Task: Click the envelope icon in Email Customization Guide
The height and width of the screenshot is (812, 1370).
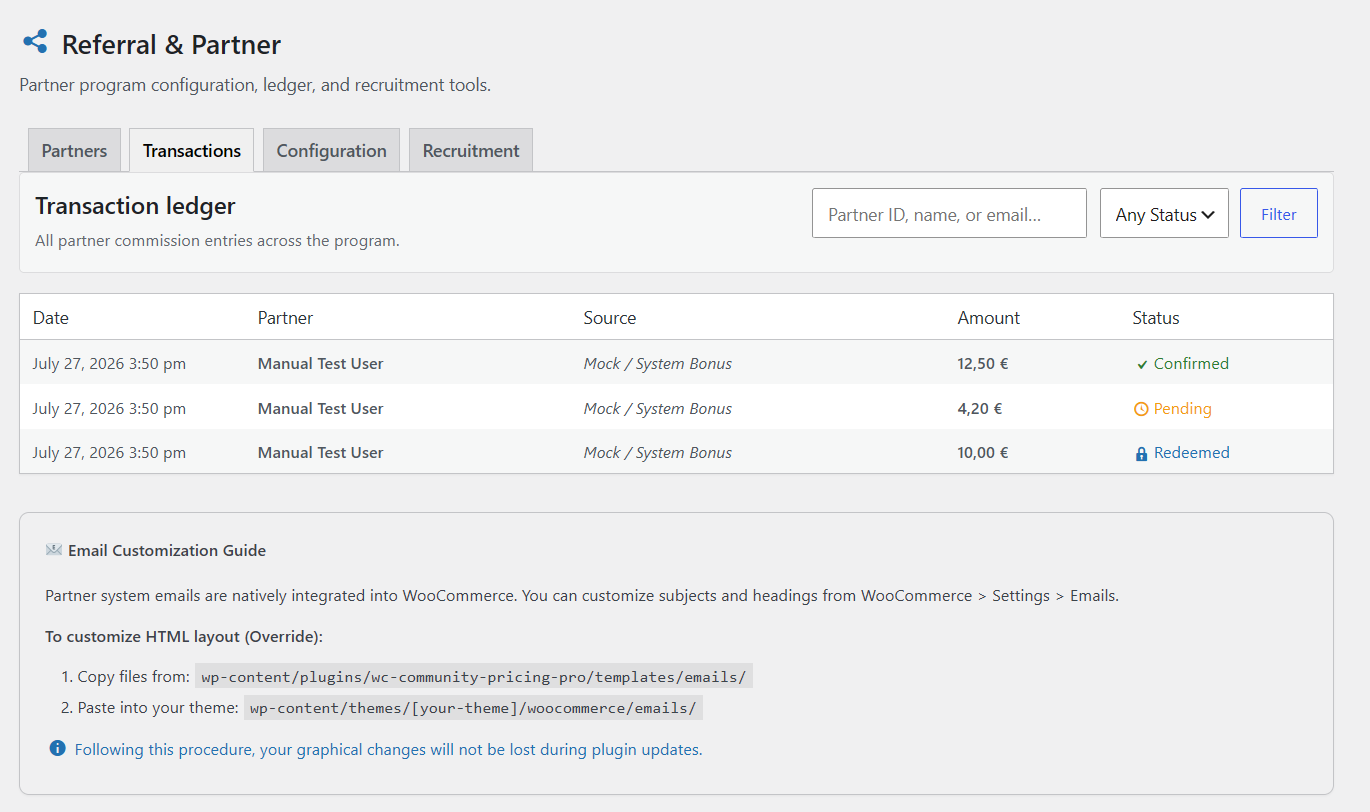Action: pos(54,550)
